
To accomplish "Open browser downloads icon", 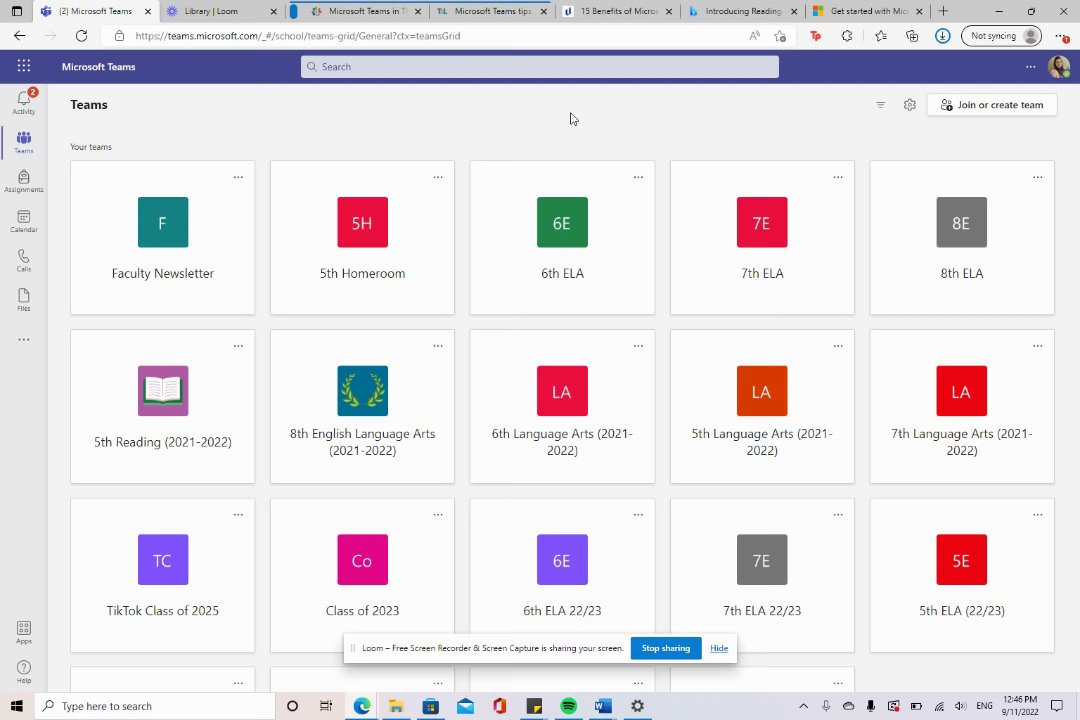I will click(943, 36).
